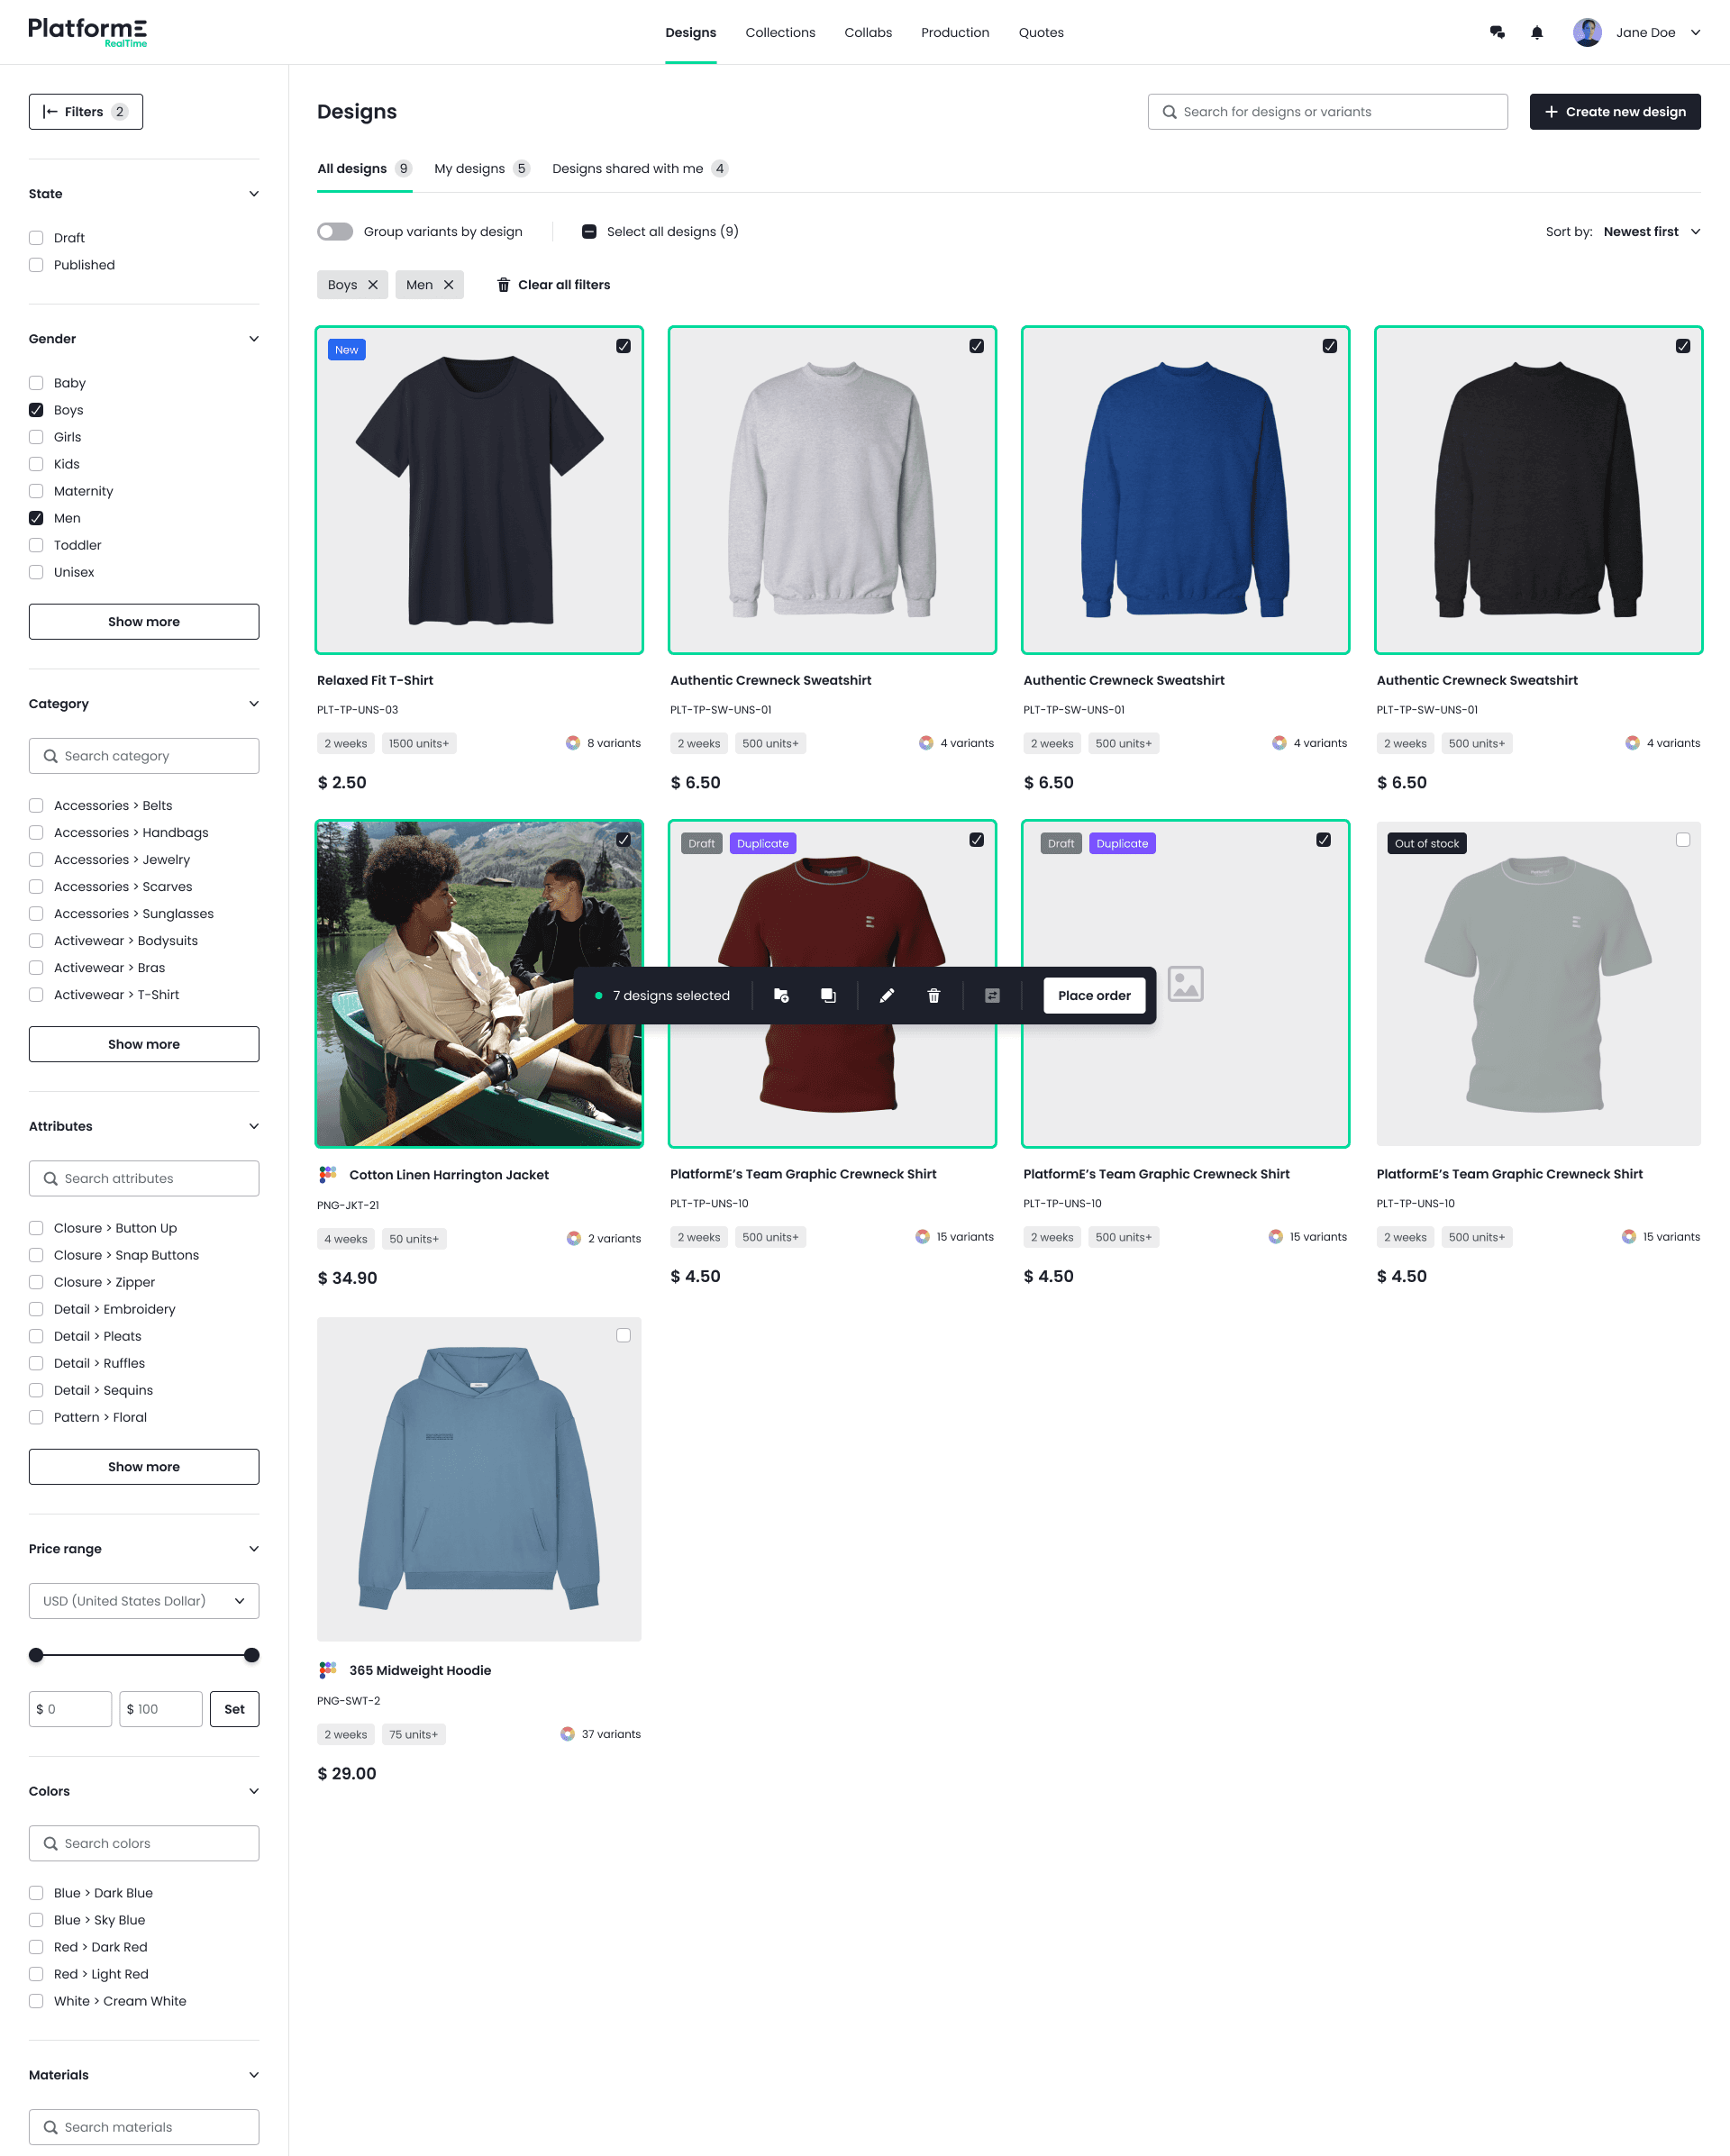
Task: Collapse the Category filter section
Action: tap(254, 704)
